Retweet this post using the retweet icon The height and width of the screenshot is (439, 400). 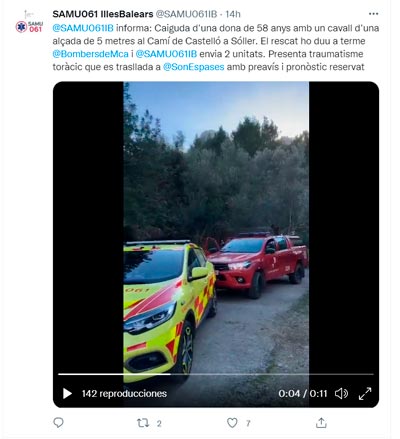point(143,423)
